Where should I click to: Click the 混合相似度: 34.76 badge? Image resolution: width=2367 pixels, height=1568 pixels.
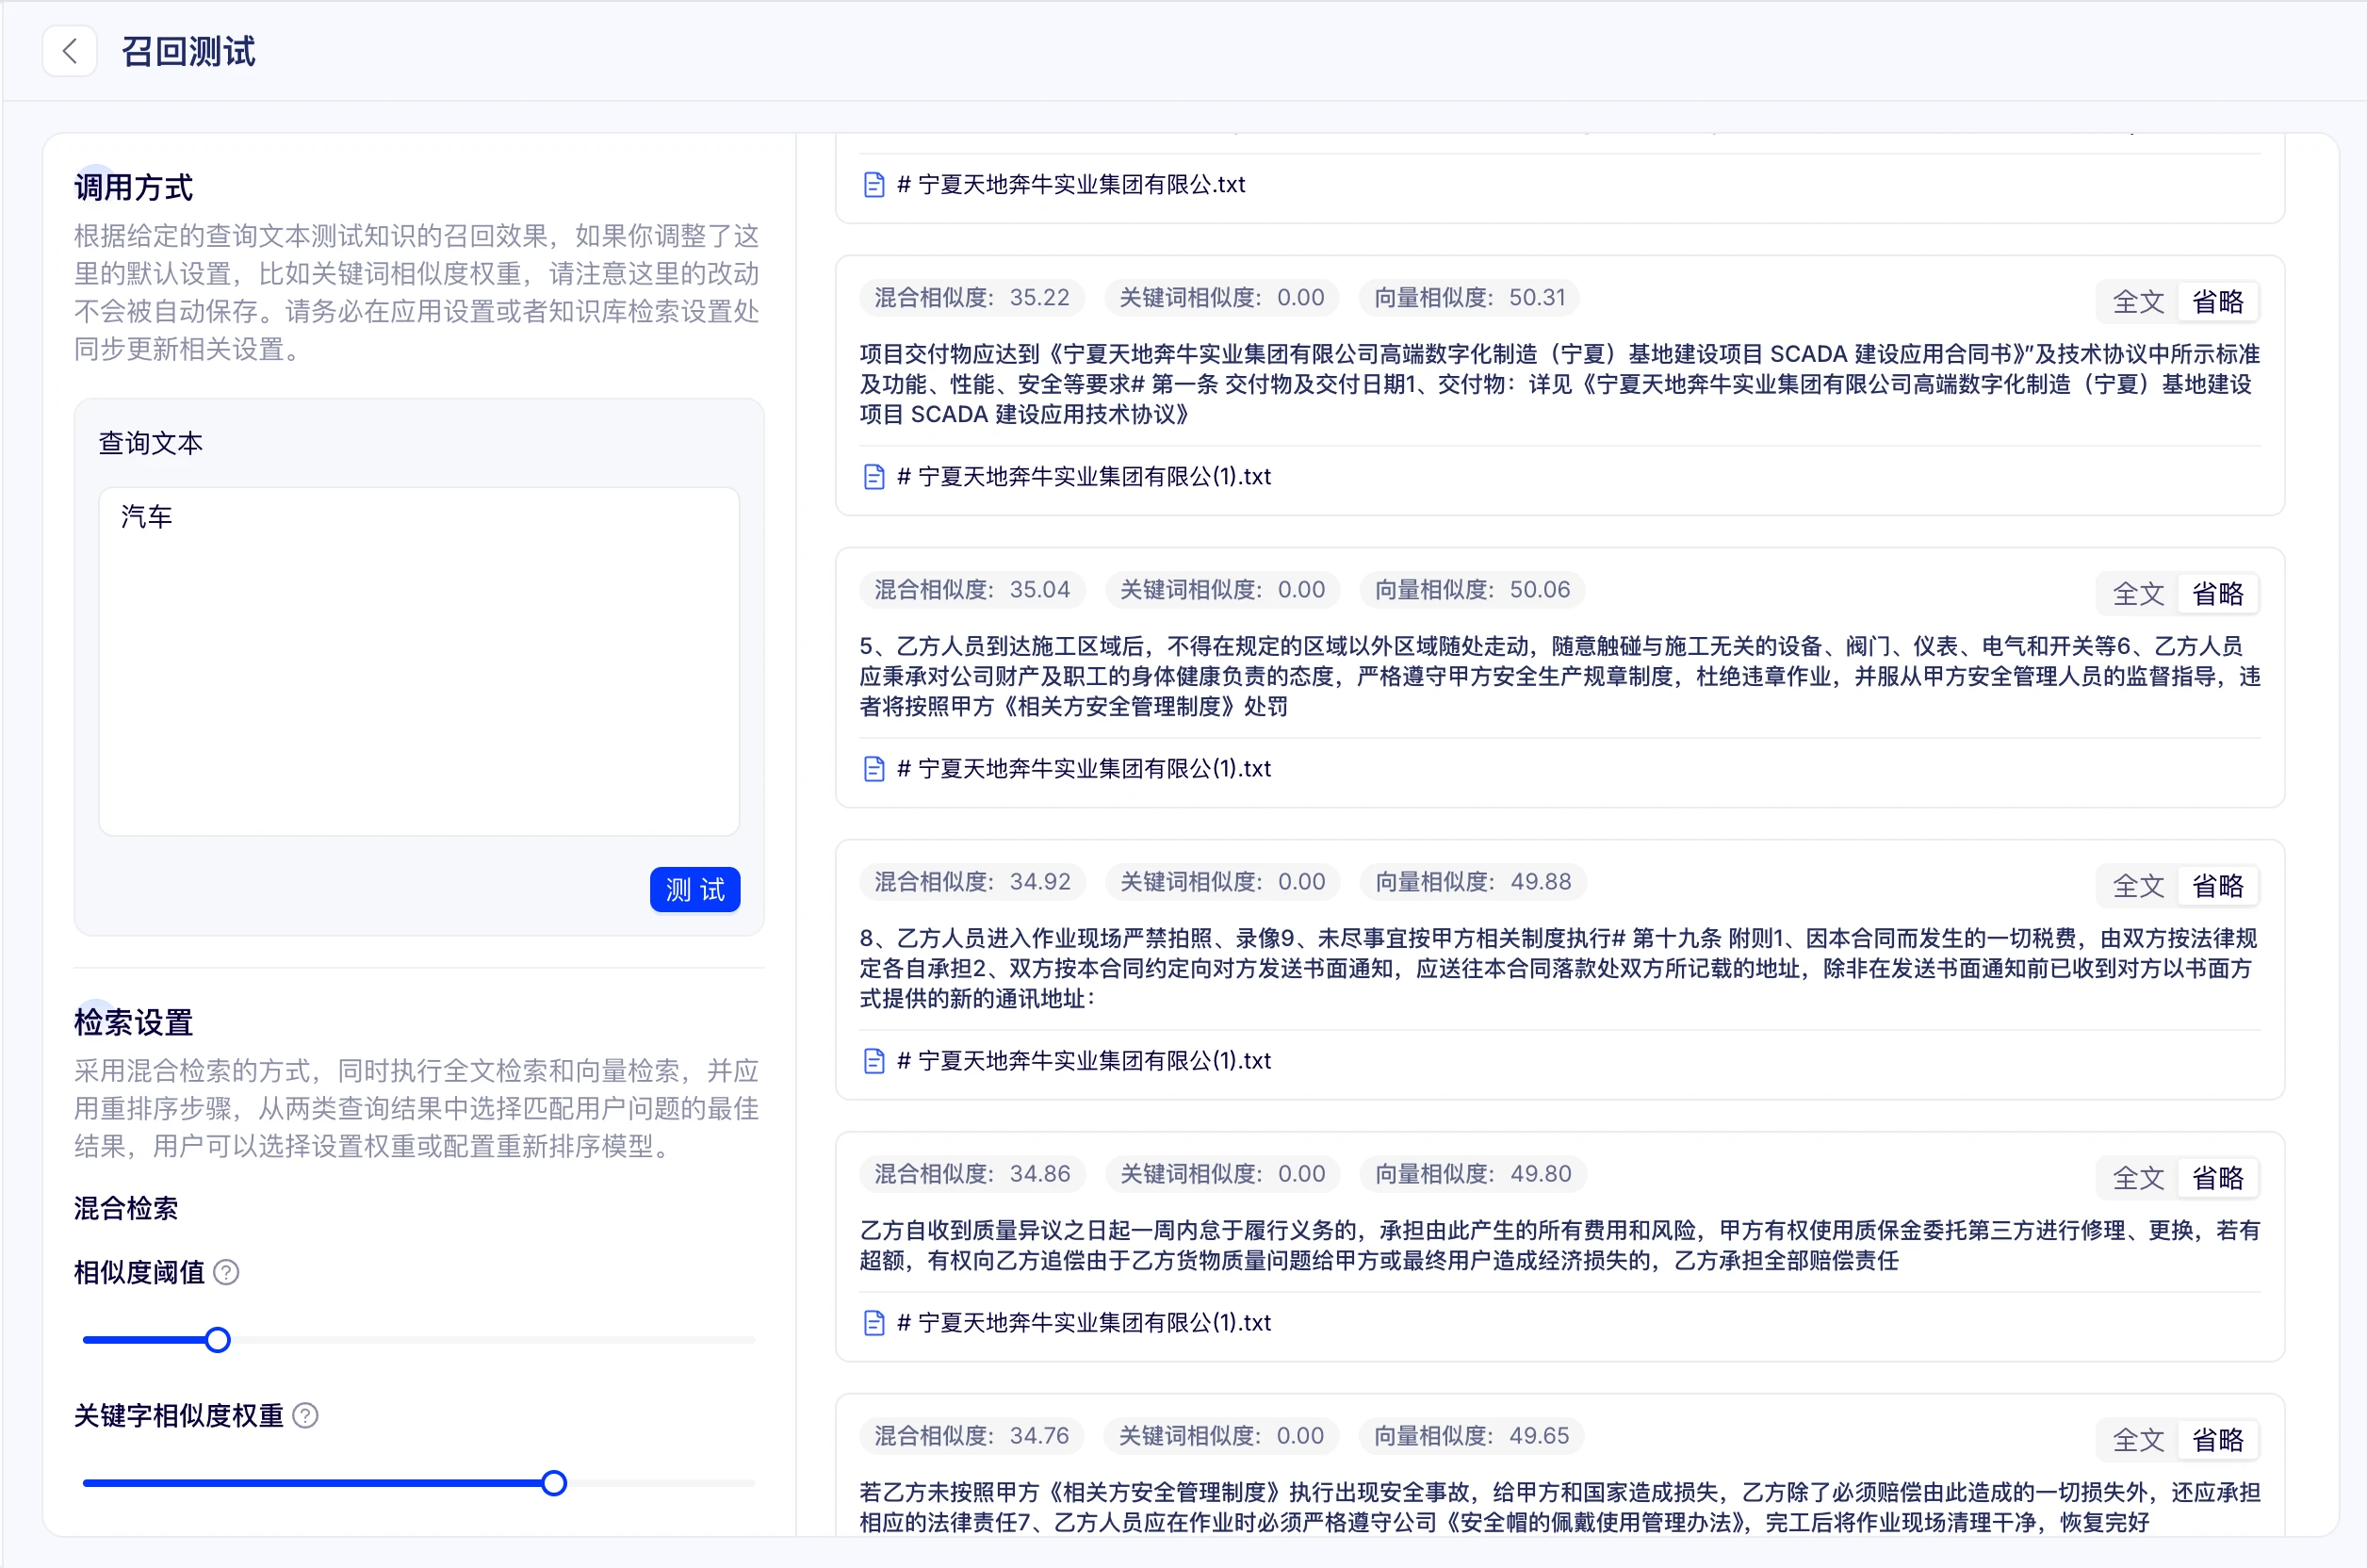(972, 1436)
